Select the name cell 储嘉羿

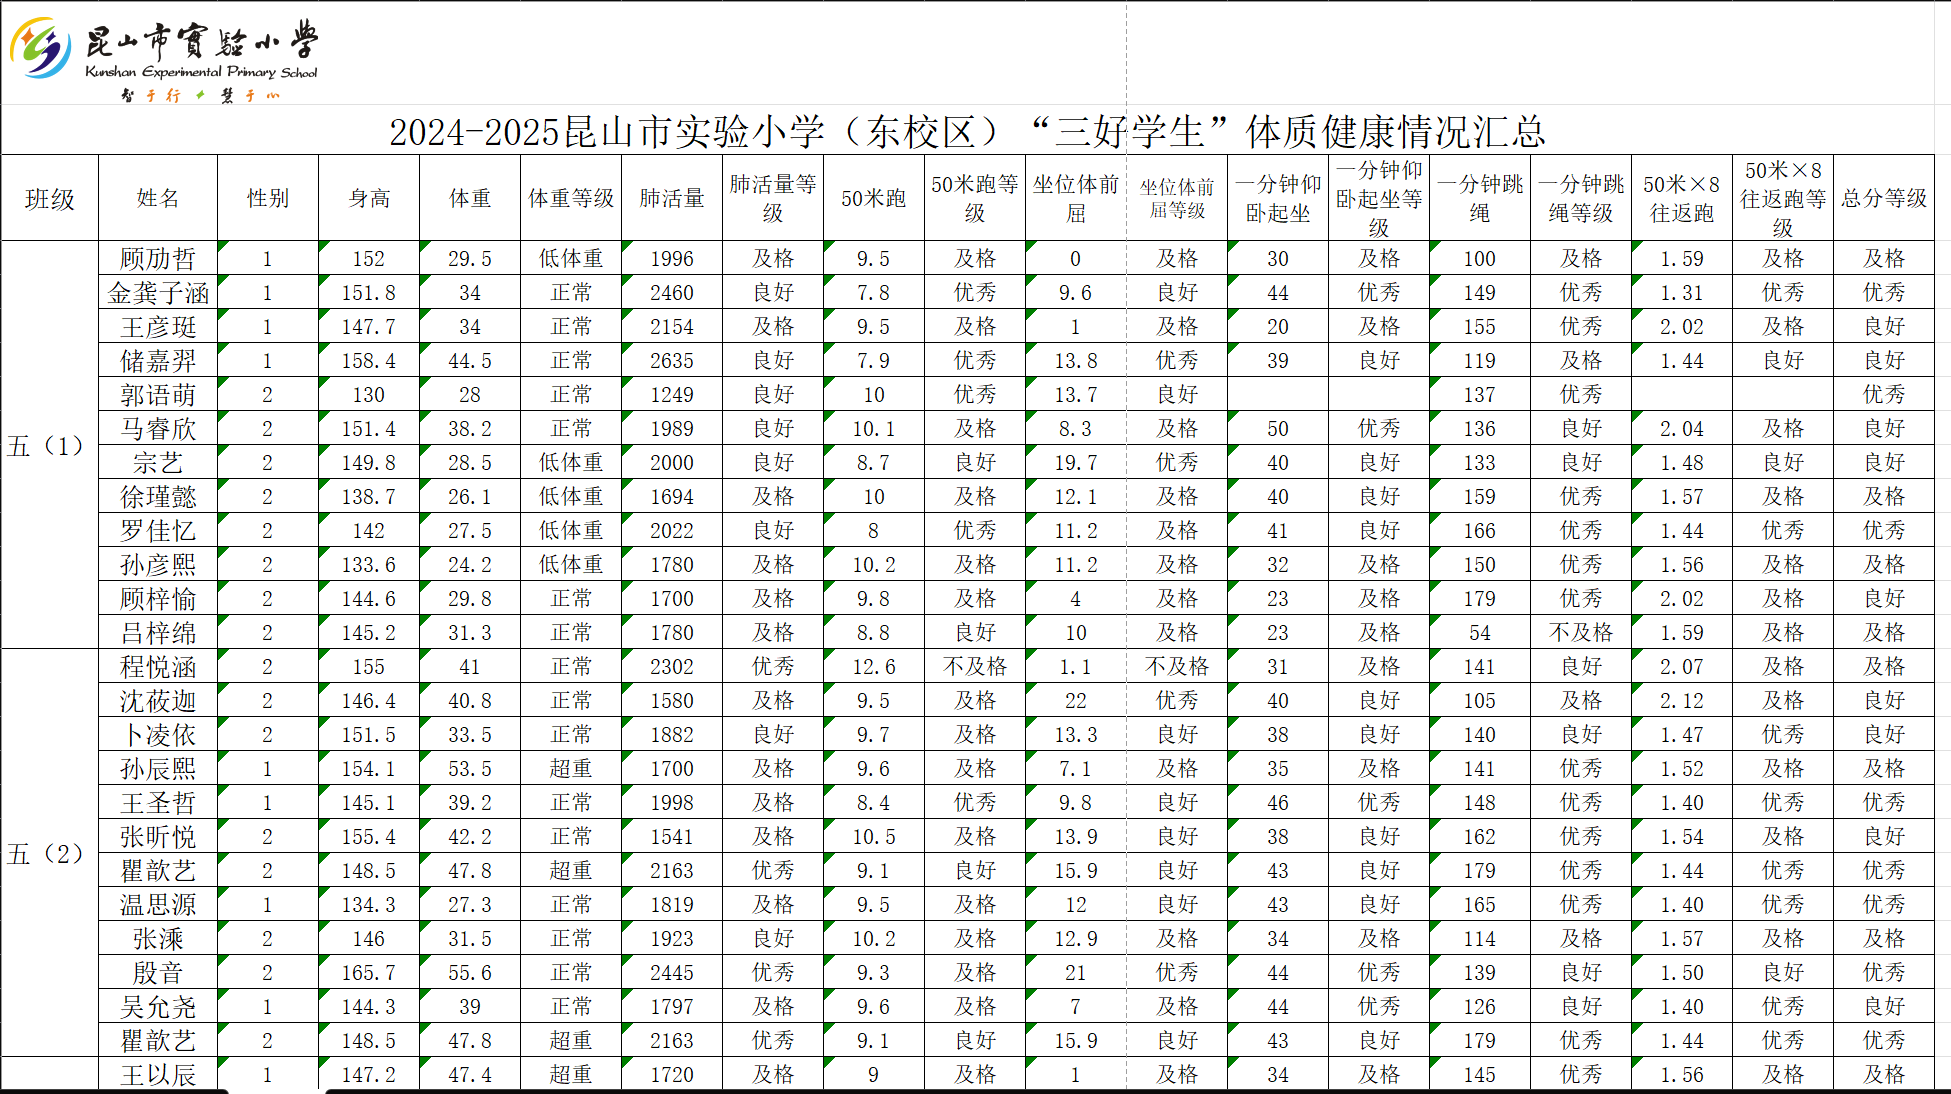click(x=158, y=361)
